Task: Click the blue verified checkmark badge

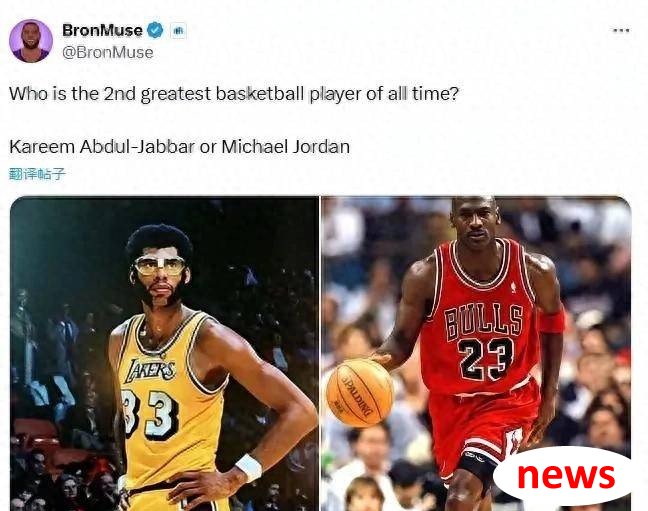Action: 155,30
